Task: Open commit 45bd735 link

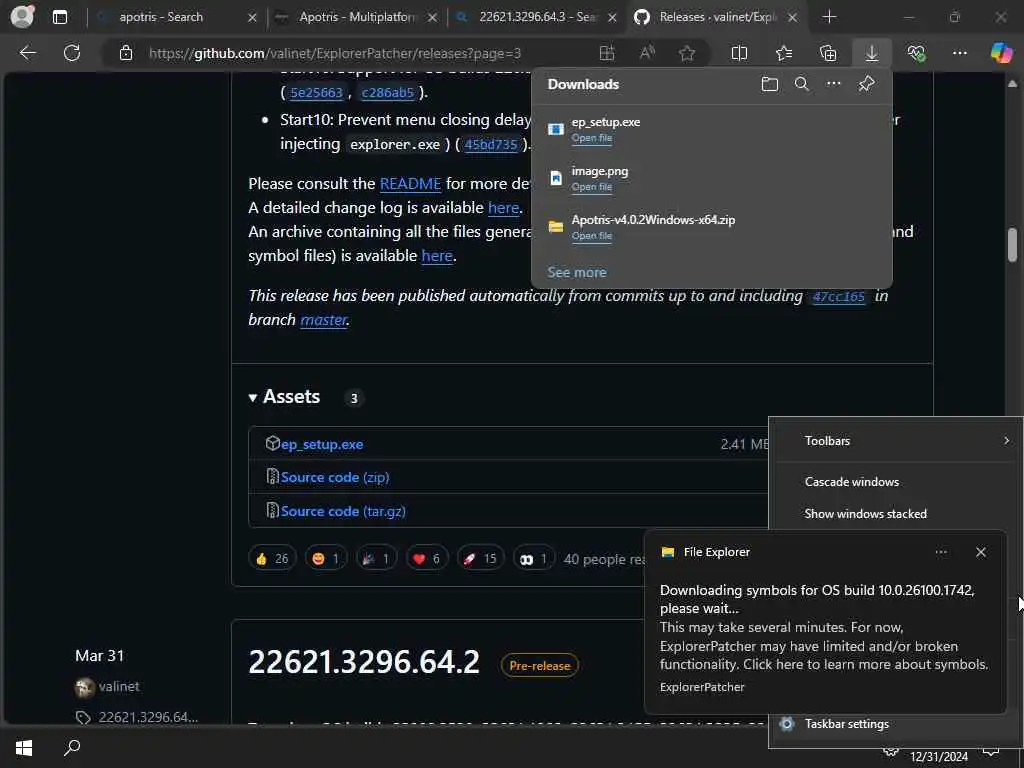Action: pyautogui.click(x=491, y=144)
